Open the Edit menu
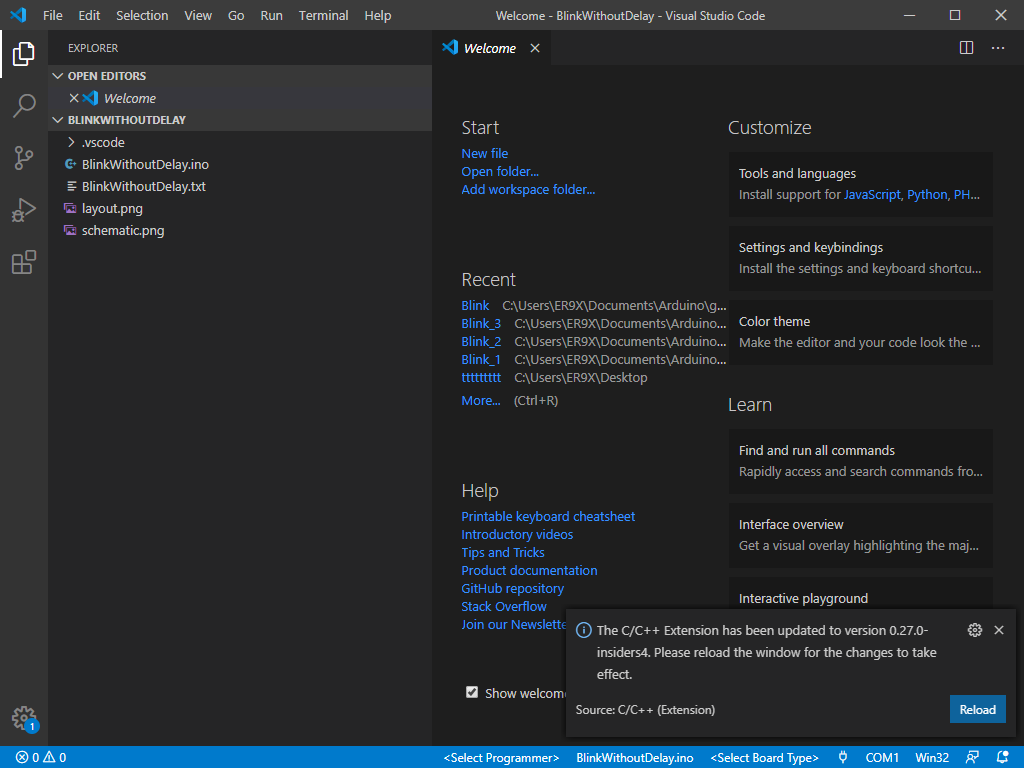1024x768 pixels. (89, 16)
